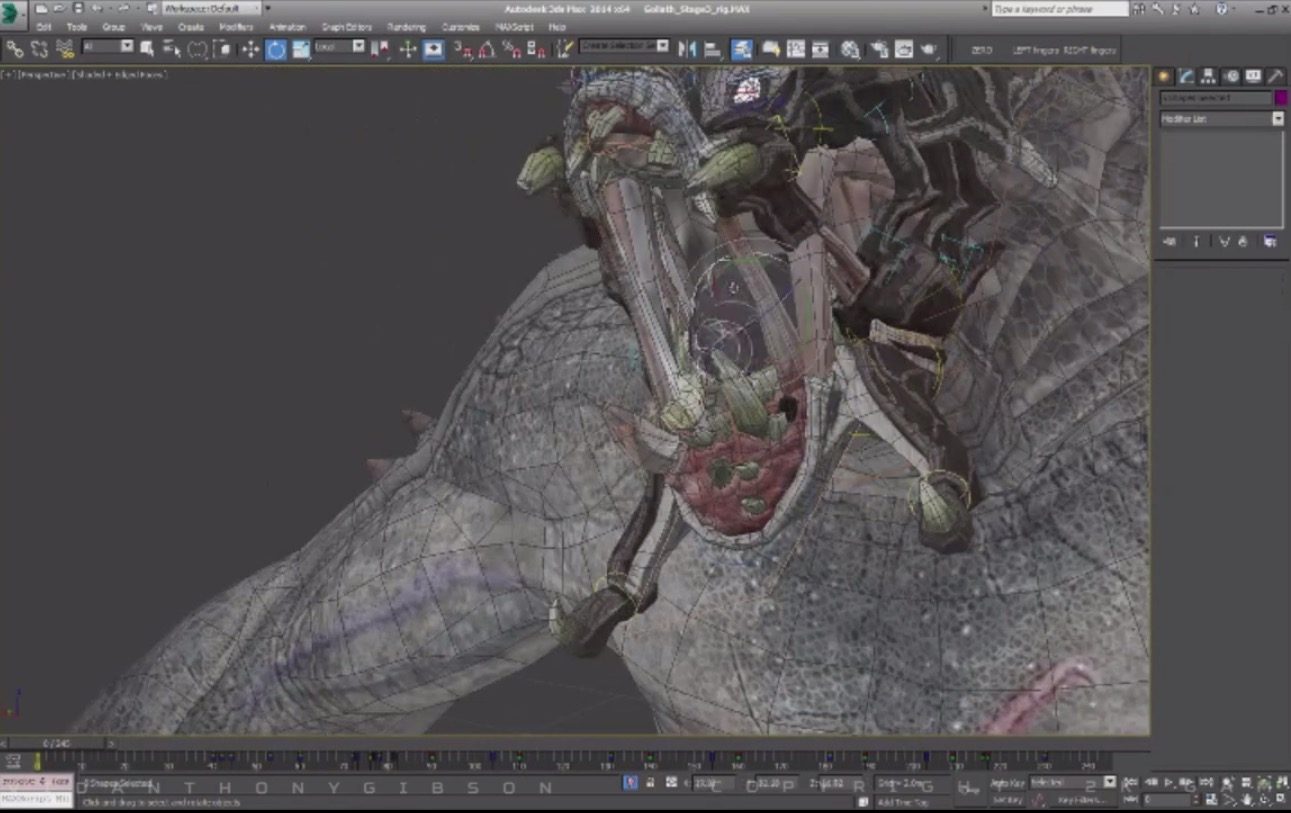The height and width of the screenshot is (813, 1291).
Task: Open the Modifiers menu
Action: click(x=236, y=27)
